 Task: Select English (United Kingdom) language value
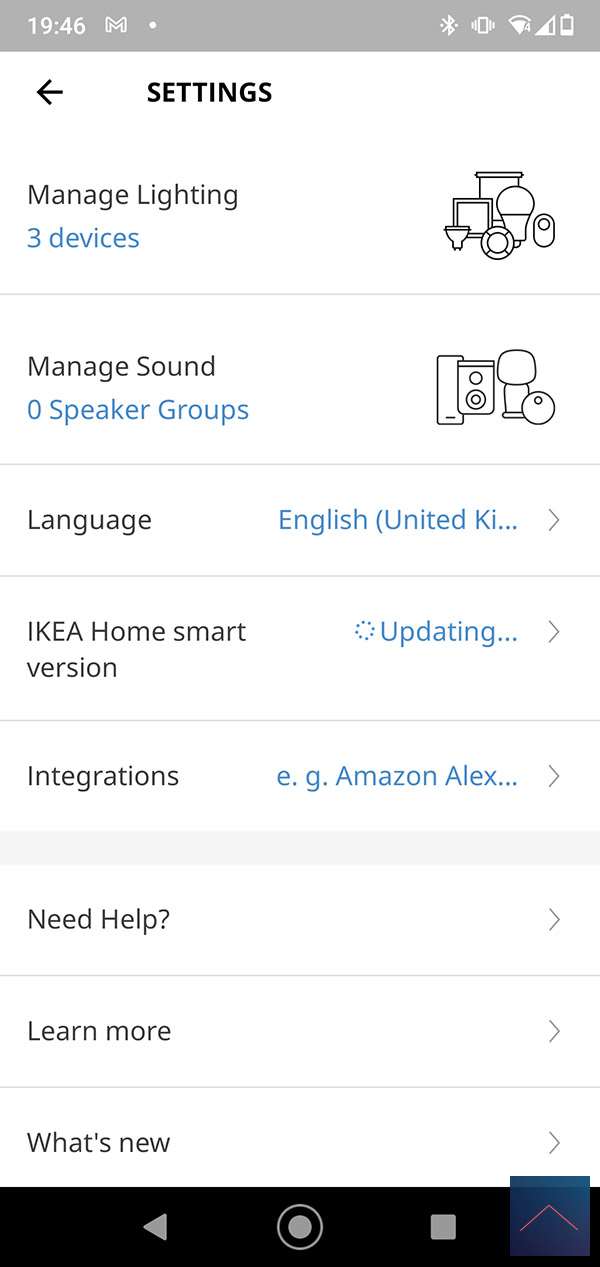pyautogui.click(x=398, y=520)
